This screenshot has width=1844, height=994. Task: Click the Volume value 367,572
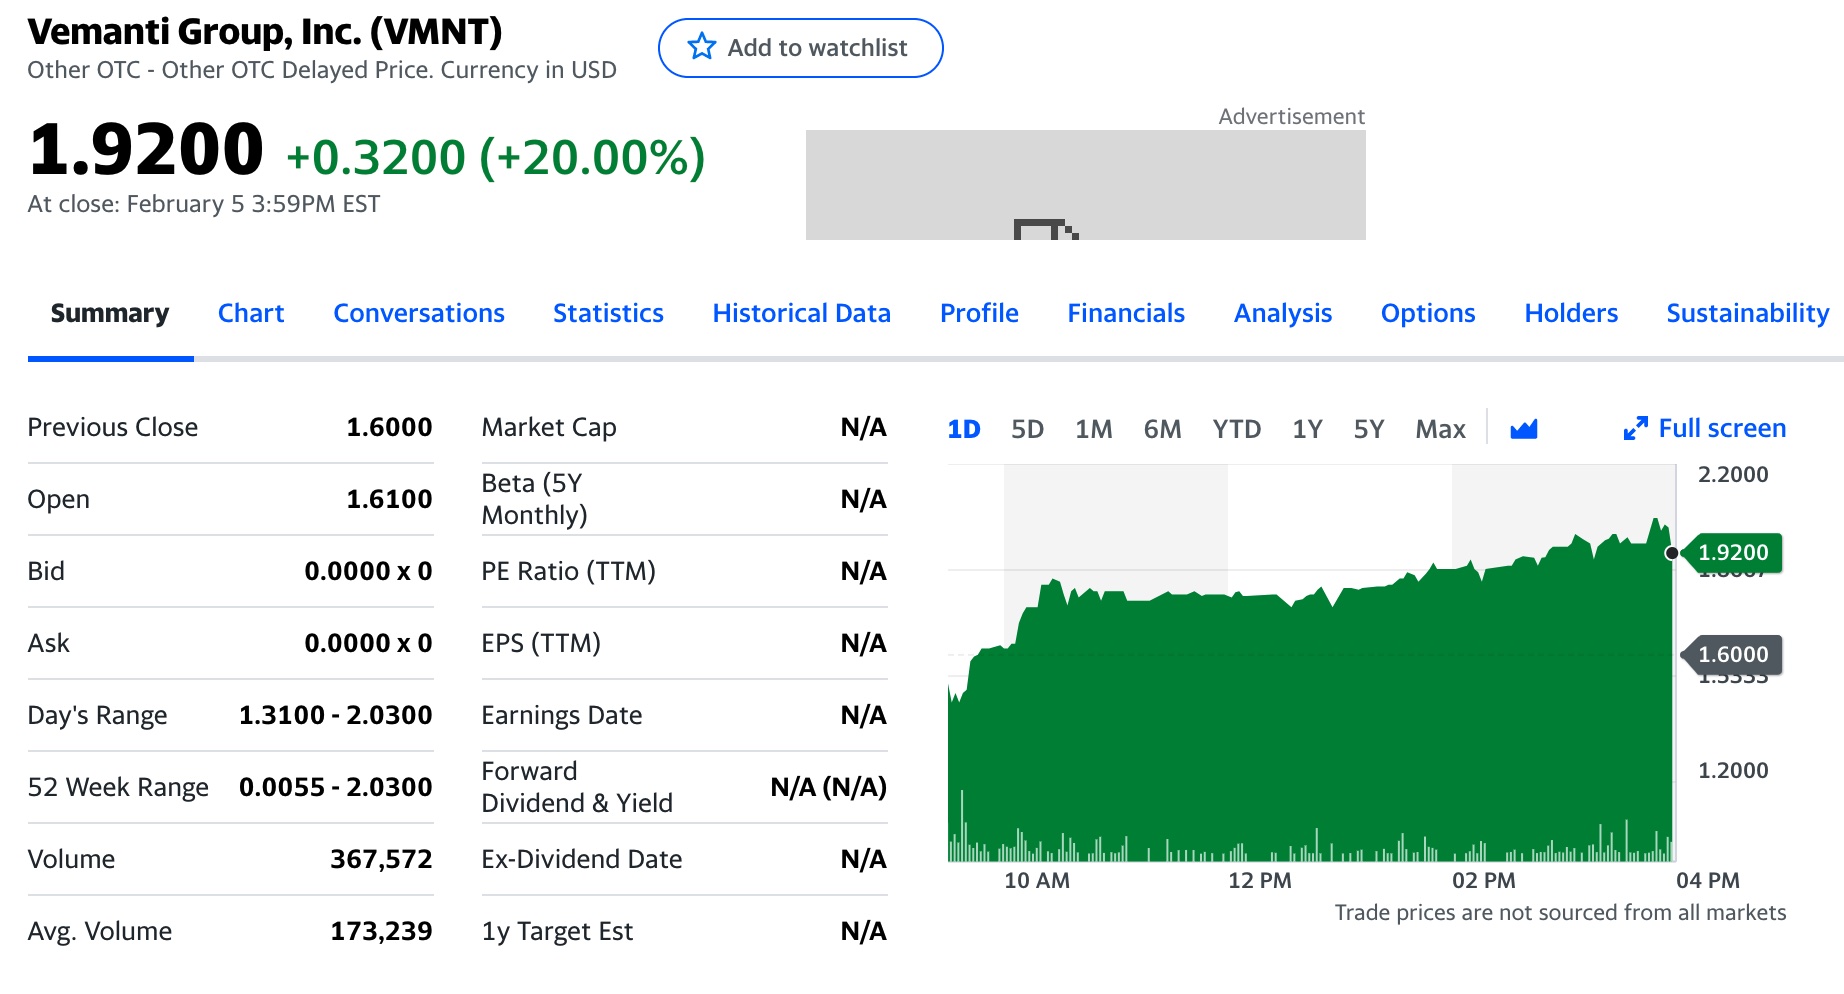tap(381, 859)
